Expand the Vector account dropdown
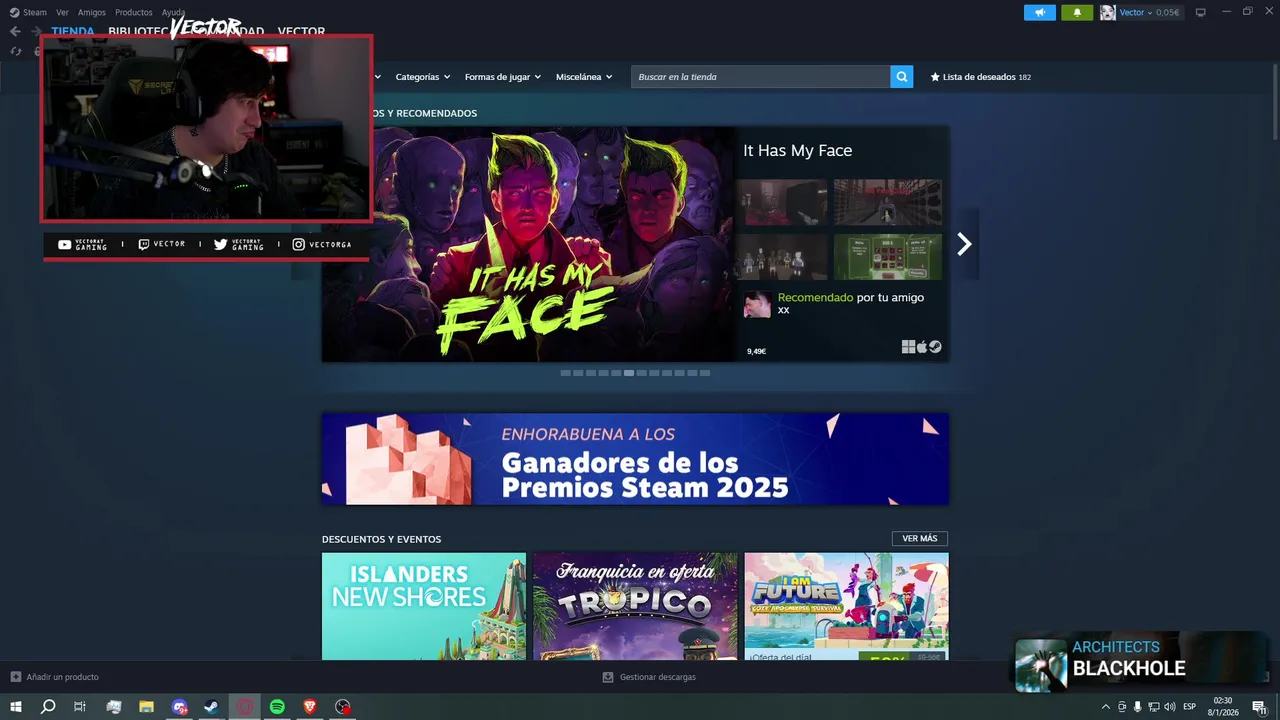 pyautogui.click(x=1135, y=12)
